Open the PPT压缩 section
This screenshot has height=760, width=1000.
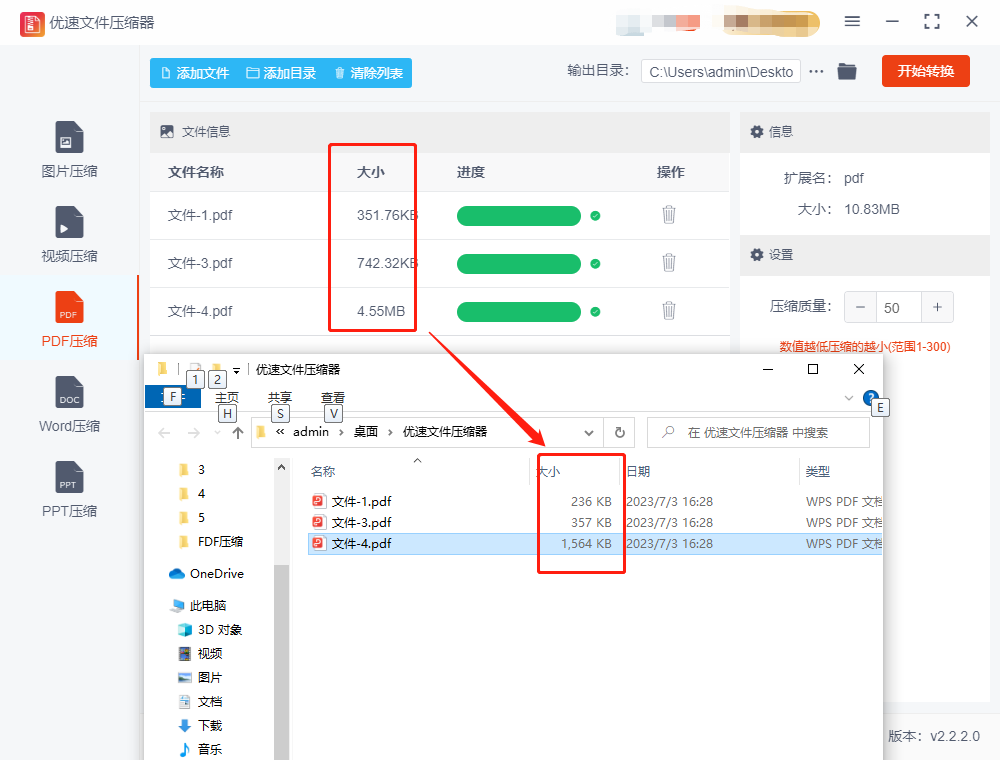(69, 489)
